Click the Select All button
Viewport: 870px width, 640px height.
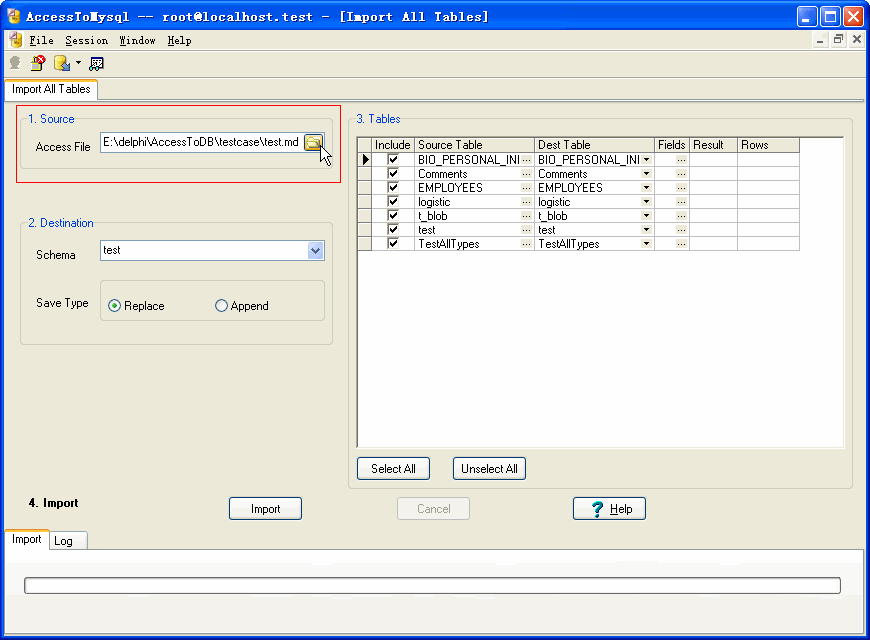(x=393, y=468)
